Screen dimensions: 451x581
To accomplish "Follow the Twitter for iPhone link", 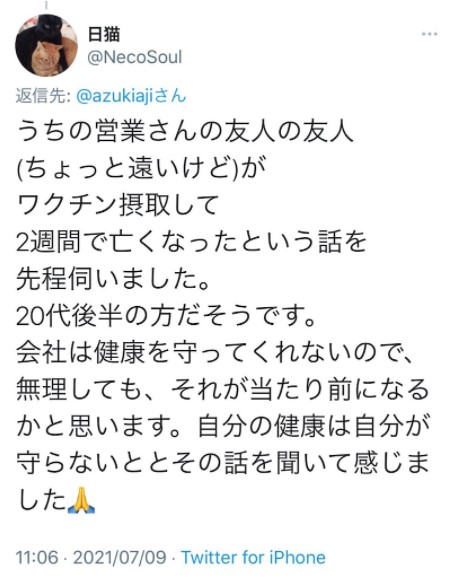I will pos(253,558).
